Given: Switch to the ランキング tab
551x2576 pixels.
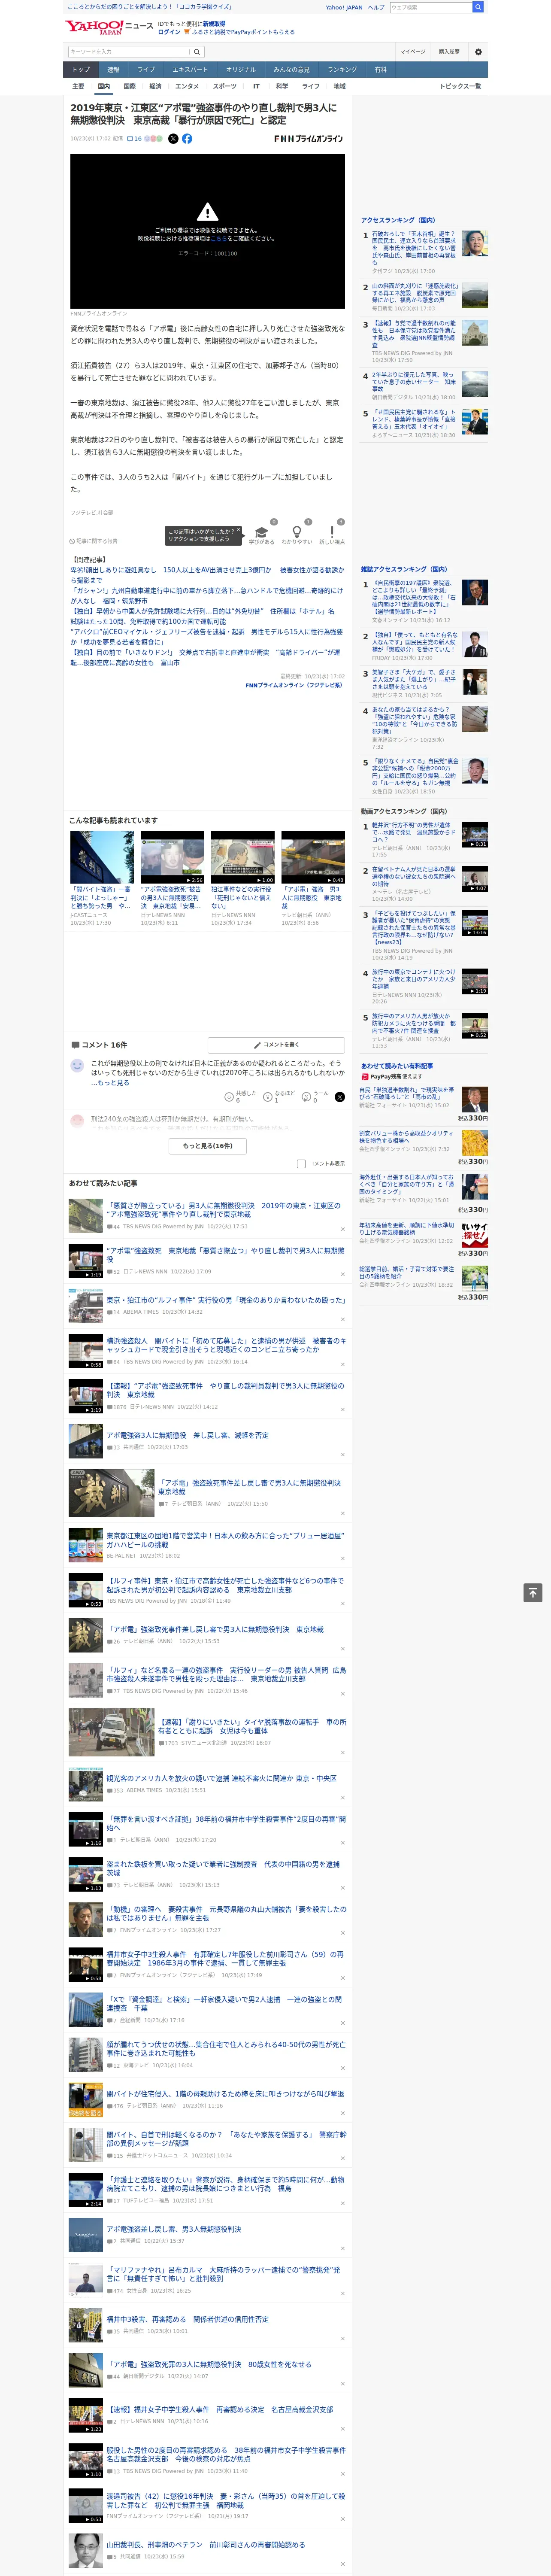Looking at the screenshot, I should (342, 70).
